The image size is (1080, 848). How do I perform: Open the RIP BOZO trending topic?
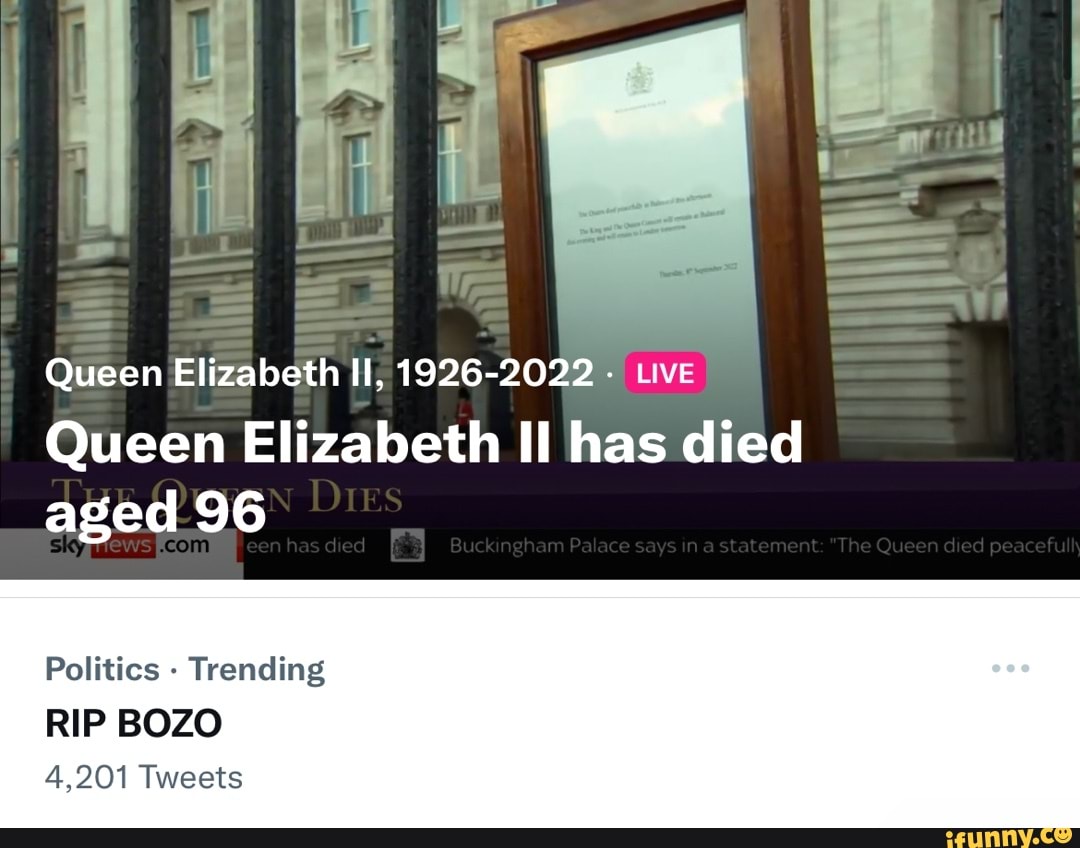(x=131, y=725)
